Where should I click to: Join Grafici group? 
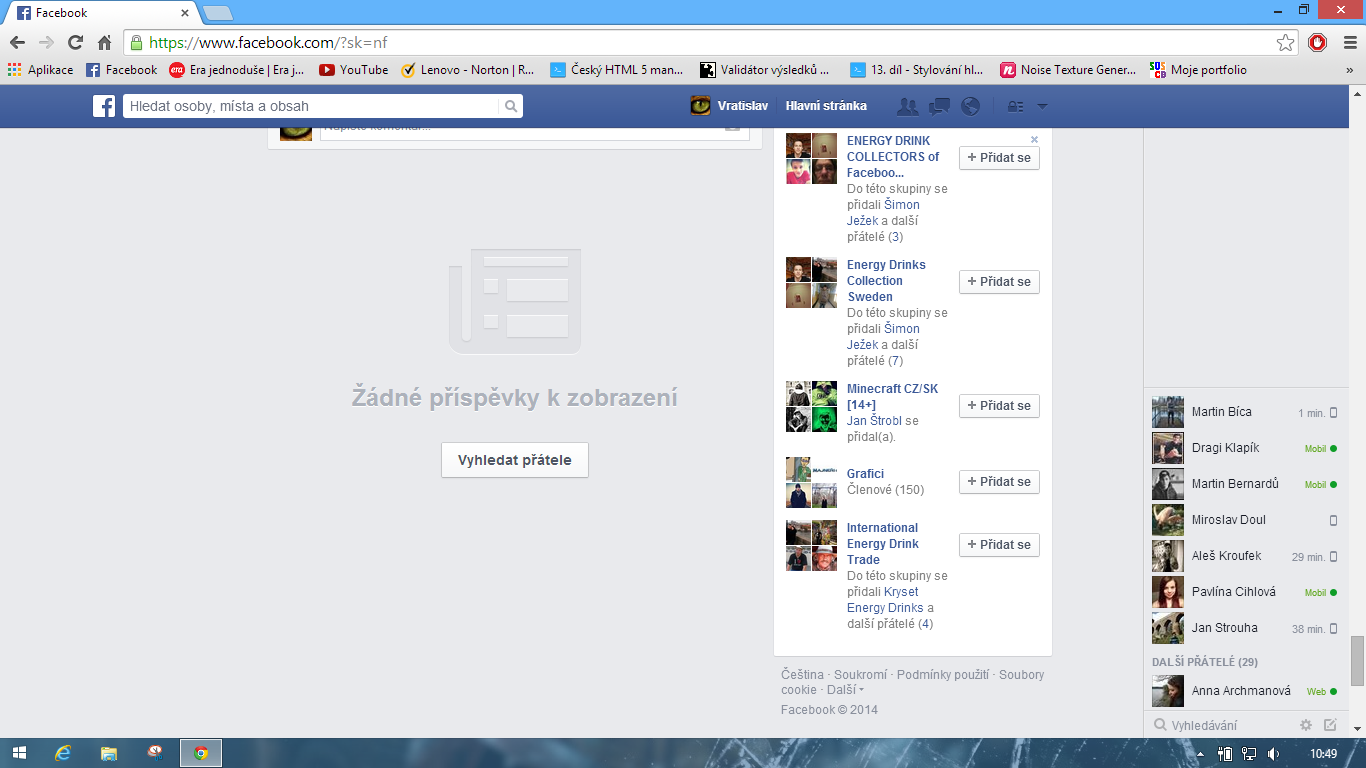(999, 482)
